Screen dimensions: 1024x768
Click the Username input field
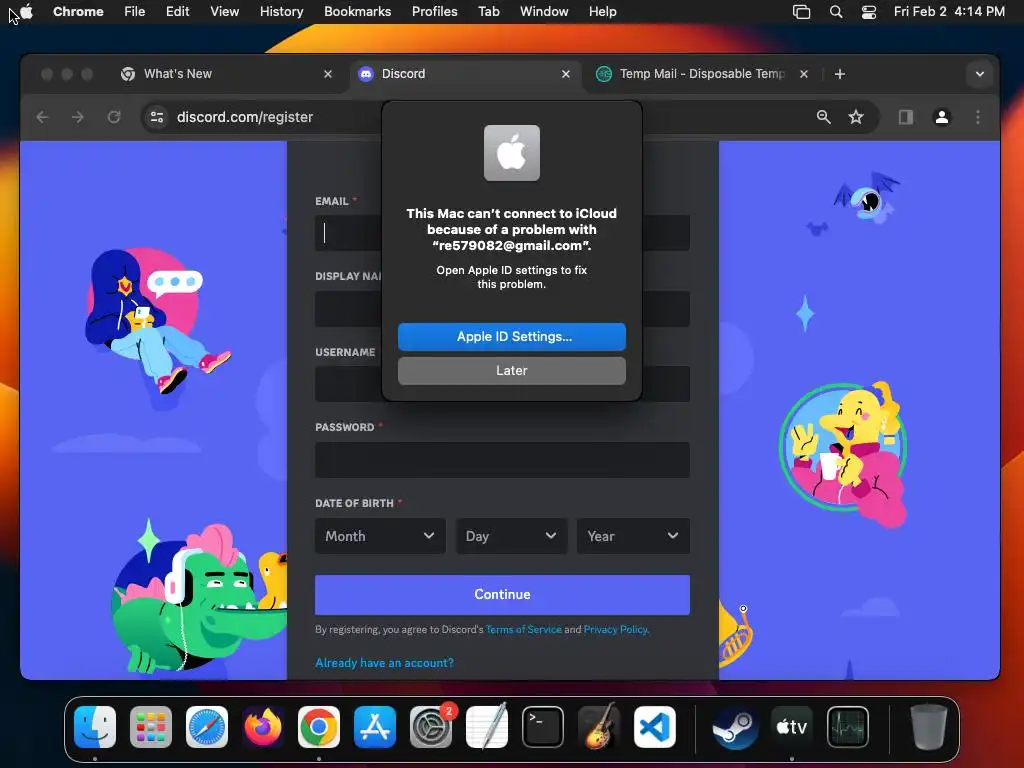[502, 384]
